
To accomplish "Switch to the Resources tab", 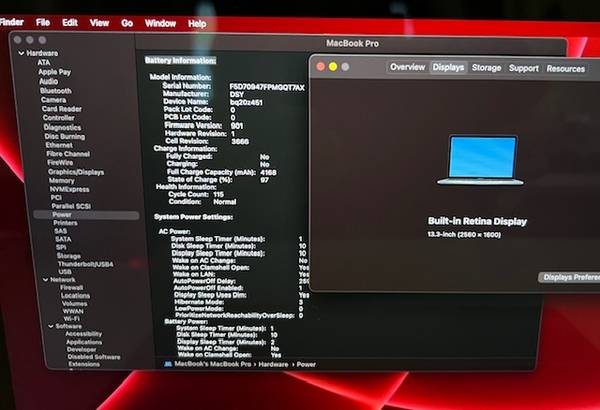I will click(566, 69).
